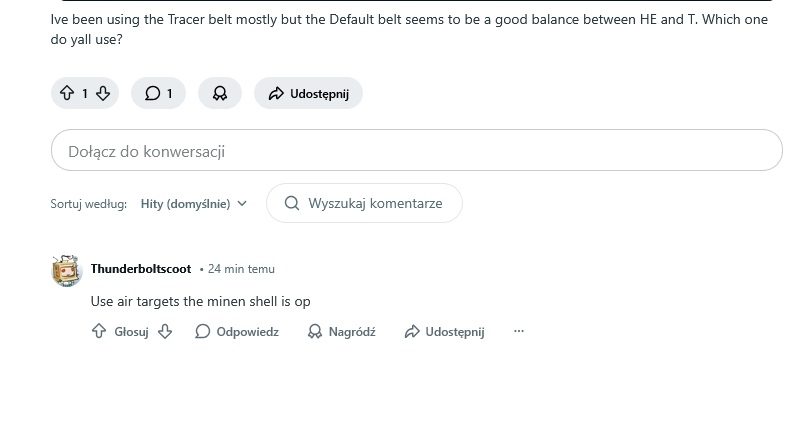Click the 24 min temu timestamp

tap(241, 269)
